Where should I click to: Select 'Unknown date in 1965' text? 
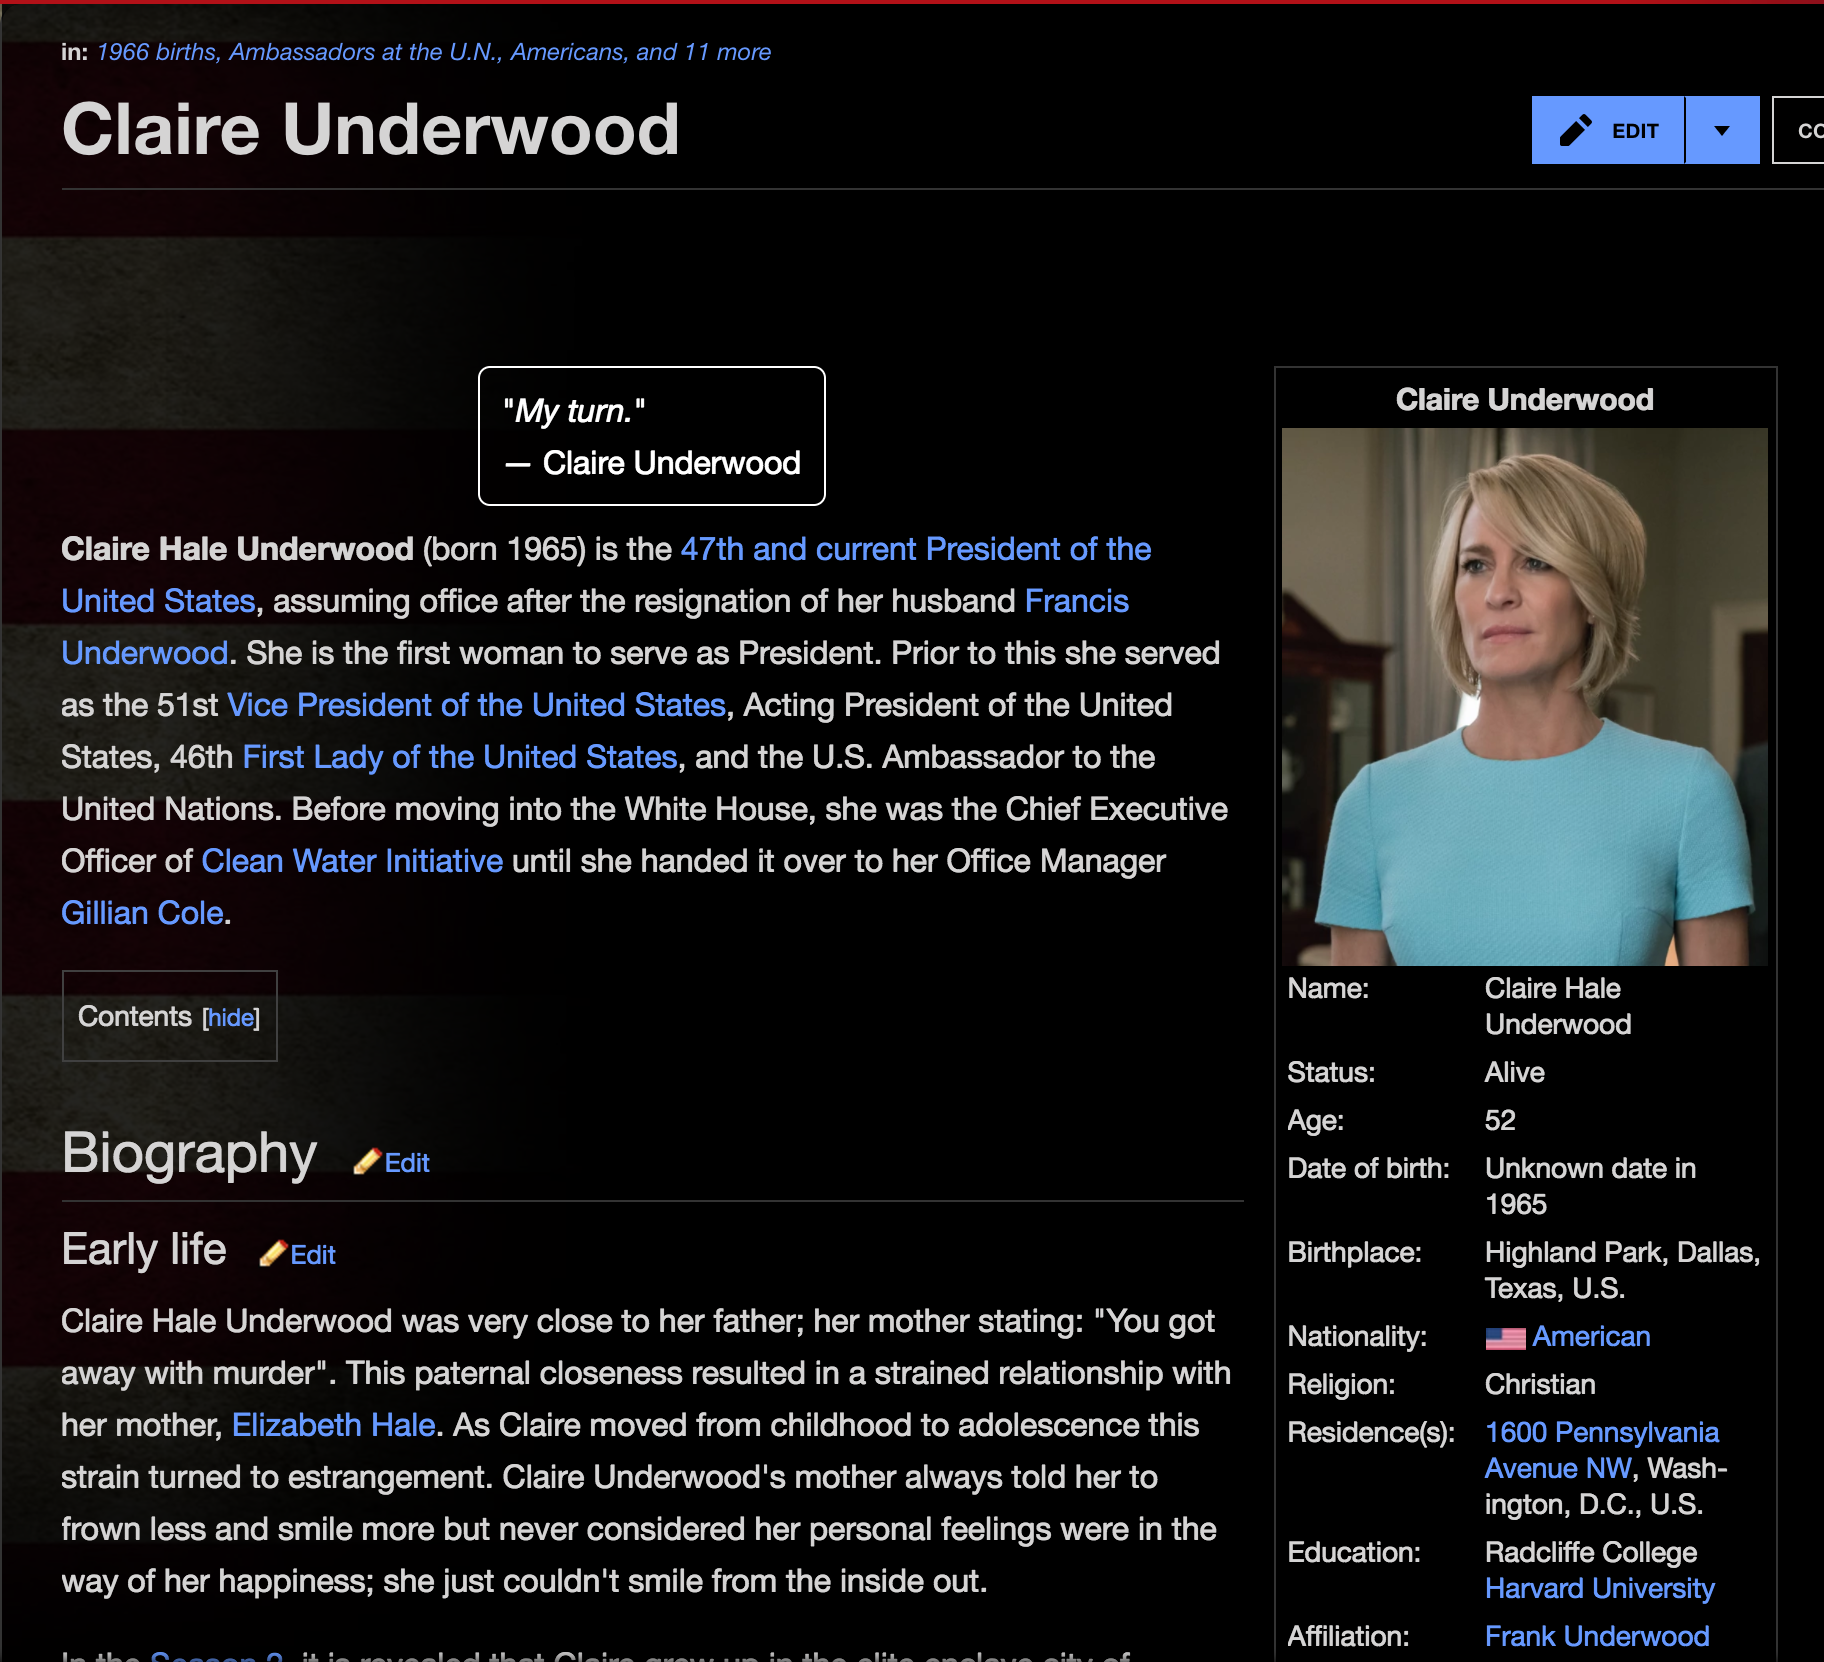point(1590,1186)
